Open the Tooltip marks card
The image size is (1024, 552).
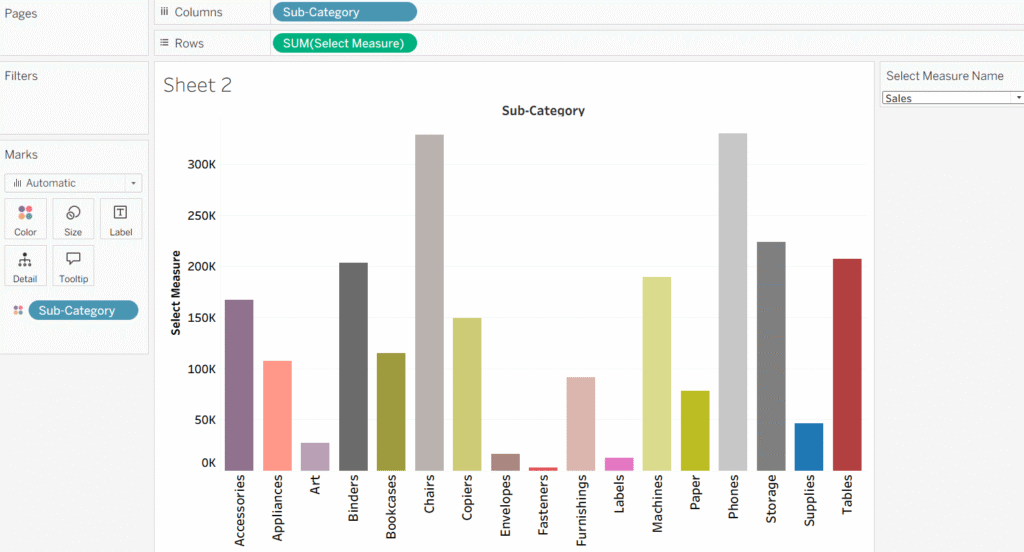pyautogui.click(x=73, y=266)
